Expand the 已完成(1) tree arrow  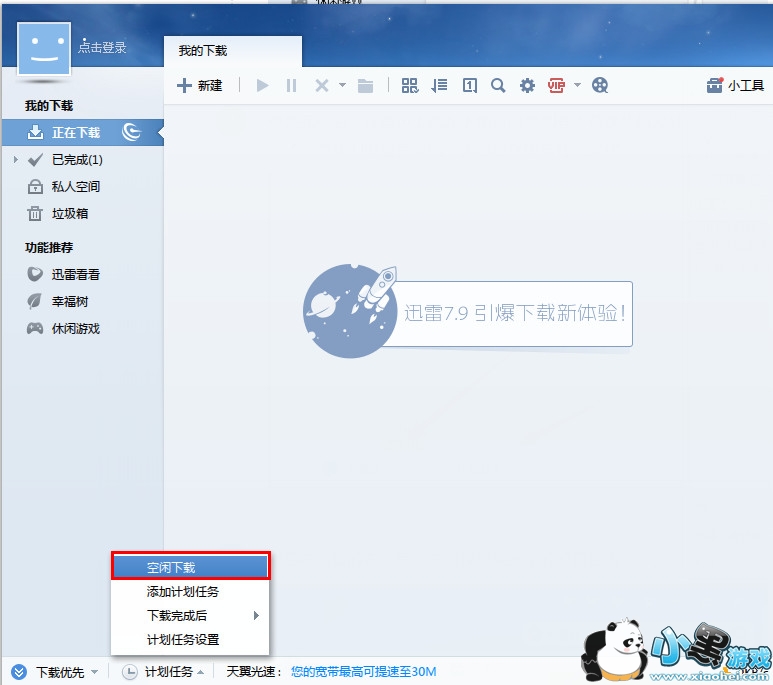click(16, 159)
